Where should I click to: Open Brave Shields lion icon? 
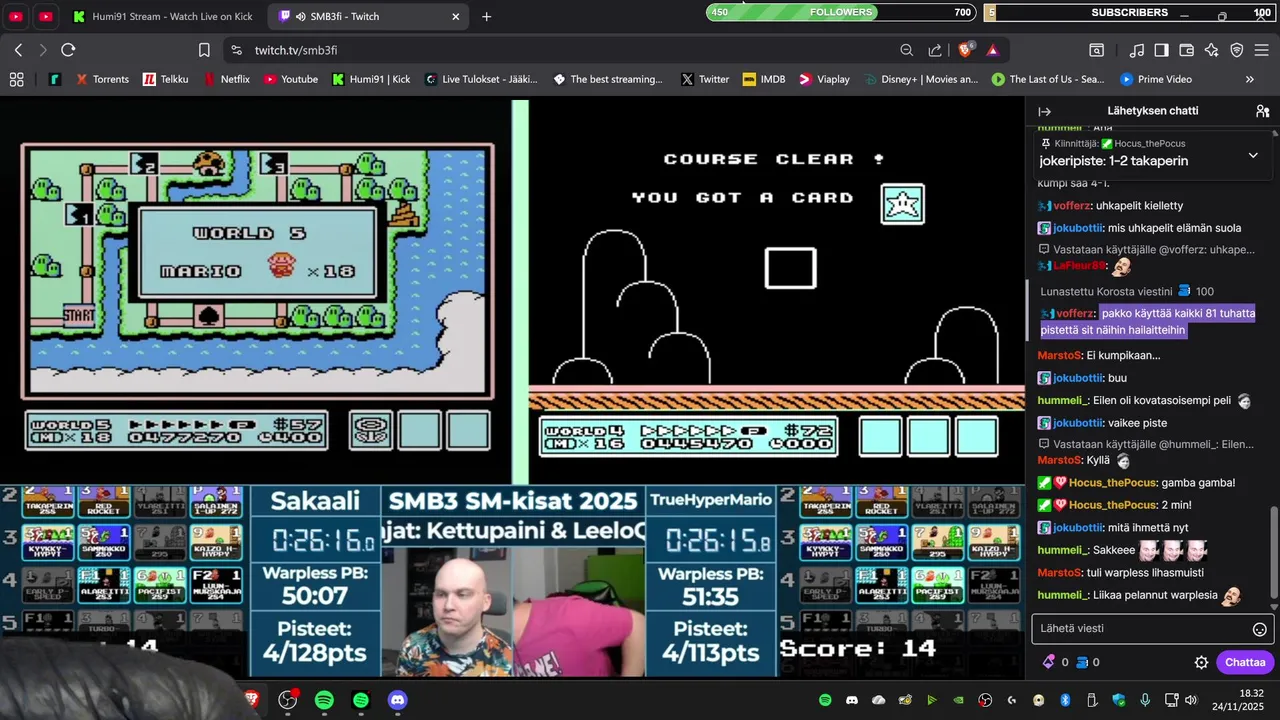point(966,50)
